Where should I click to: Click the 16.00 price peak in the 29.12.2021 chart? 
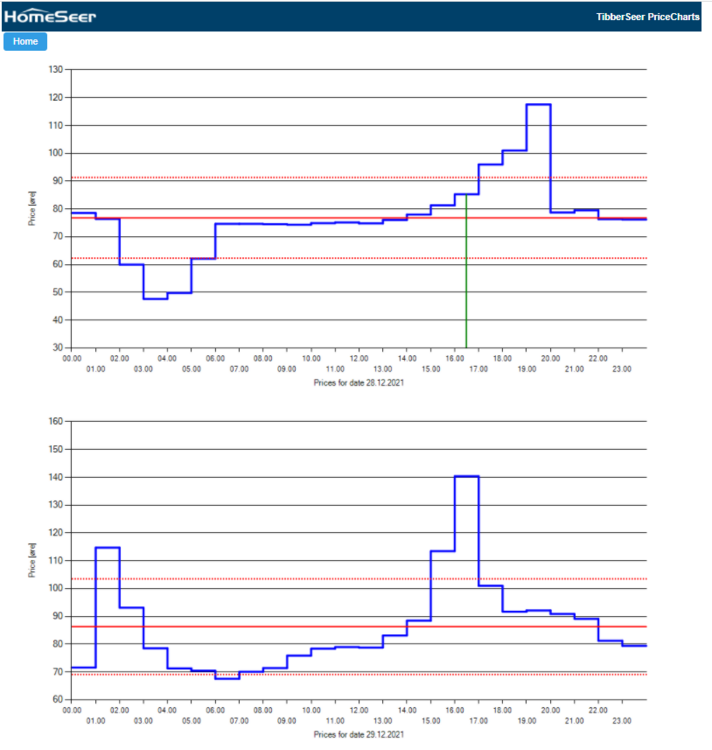[x=466, y=476]
